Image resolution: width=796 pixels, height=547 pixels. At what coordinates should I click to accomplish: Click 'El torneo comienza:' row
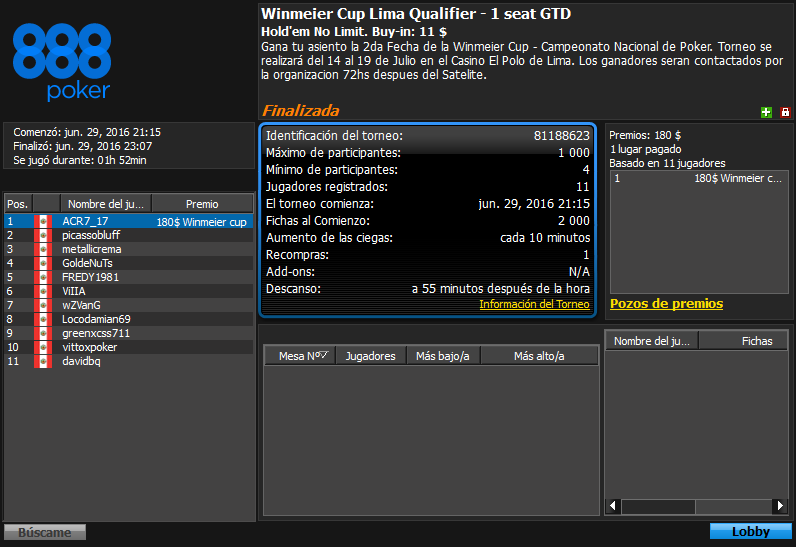[427, 203]
